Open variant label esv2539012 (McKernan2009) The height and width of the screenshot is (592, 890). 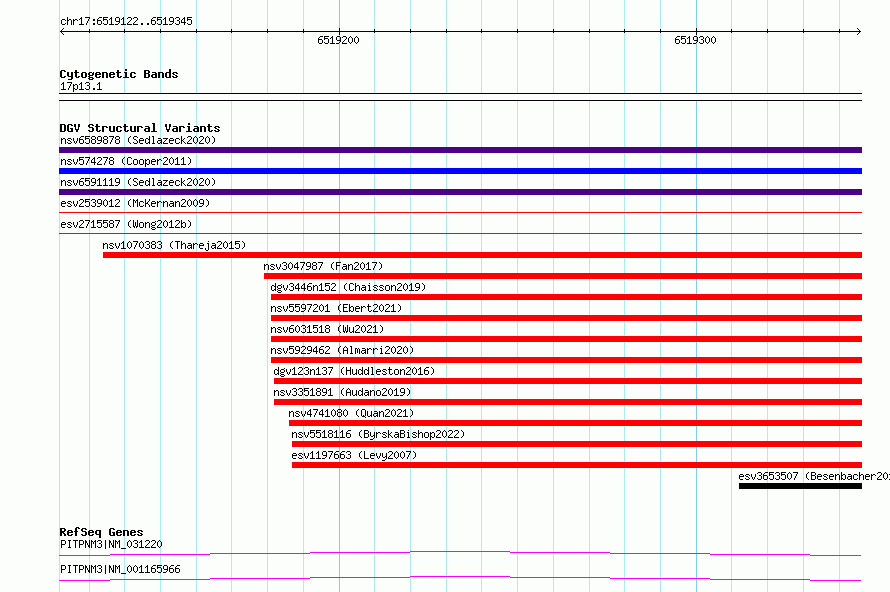coord(135,203)
